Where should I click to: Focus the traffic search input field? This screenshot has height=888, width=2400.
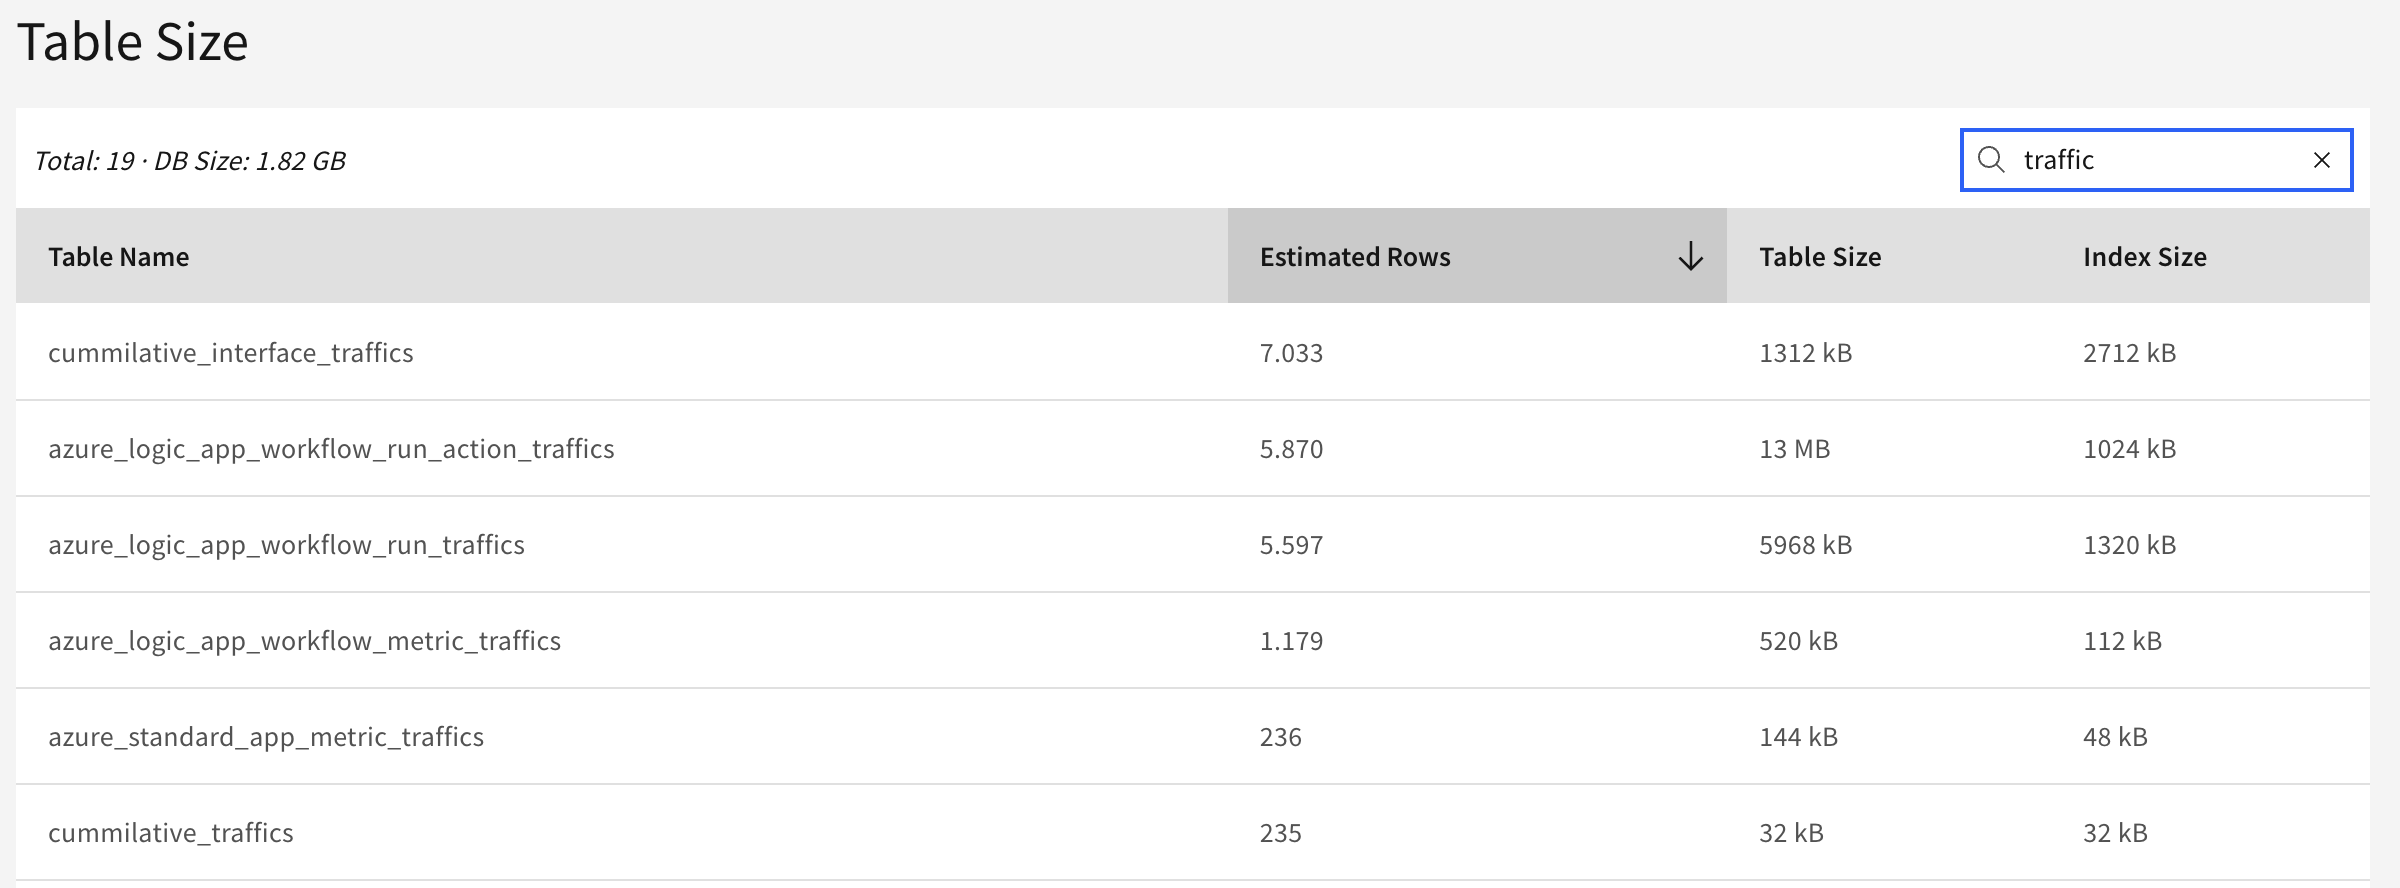2156,160
